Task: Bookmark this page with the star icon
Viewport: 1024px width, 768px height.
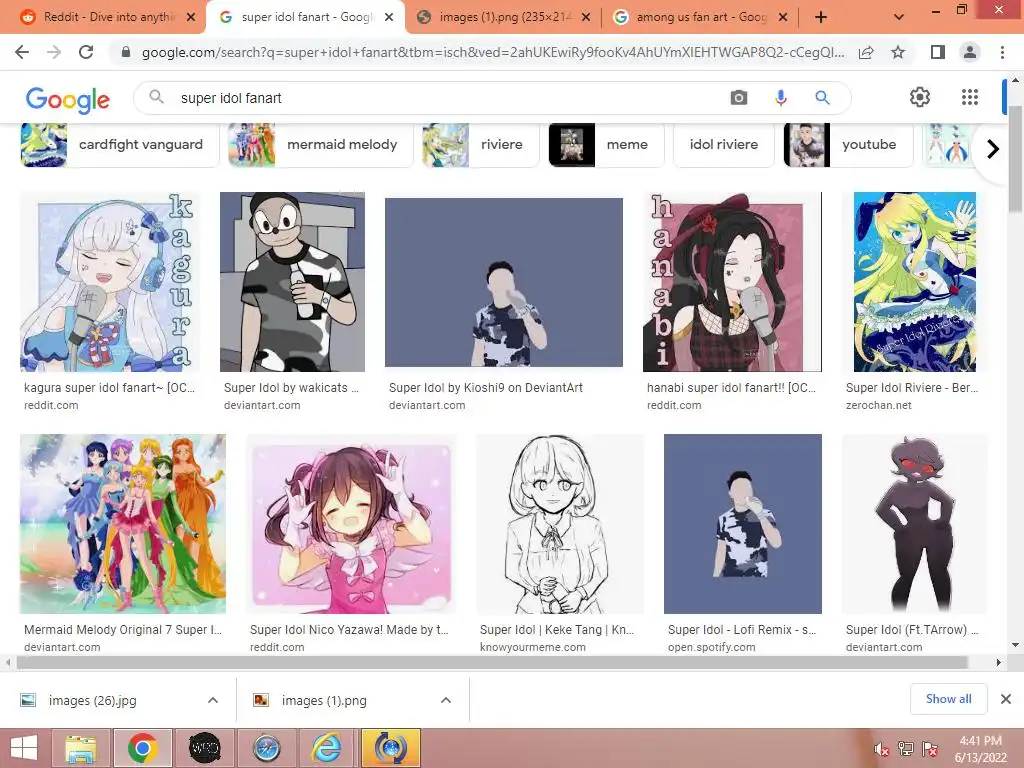Action: point(899,52)
